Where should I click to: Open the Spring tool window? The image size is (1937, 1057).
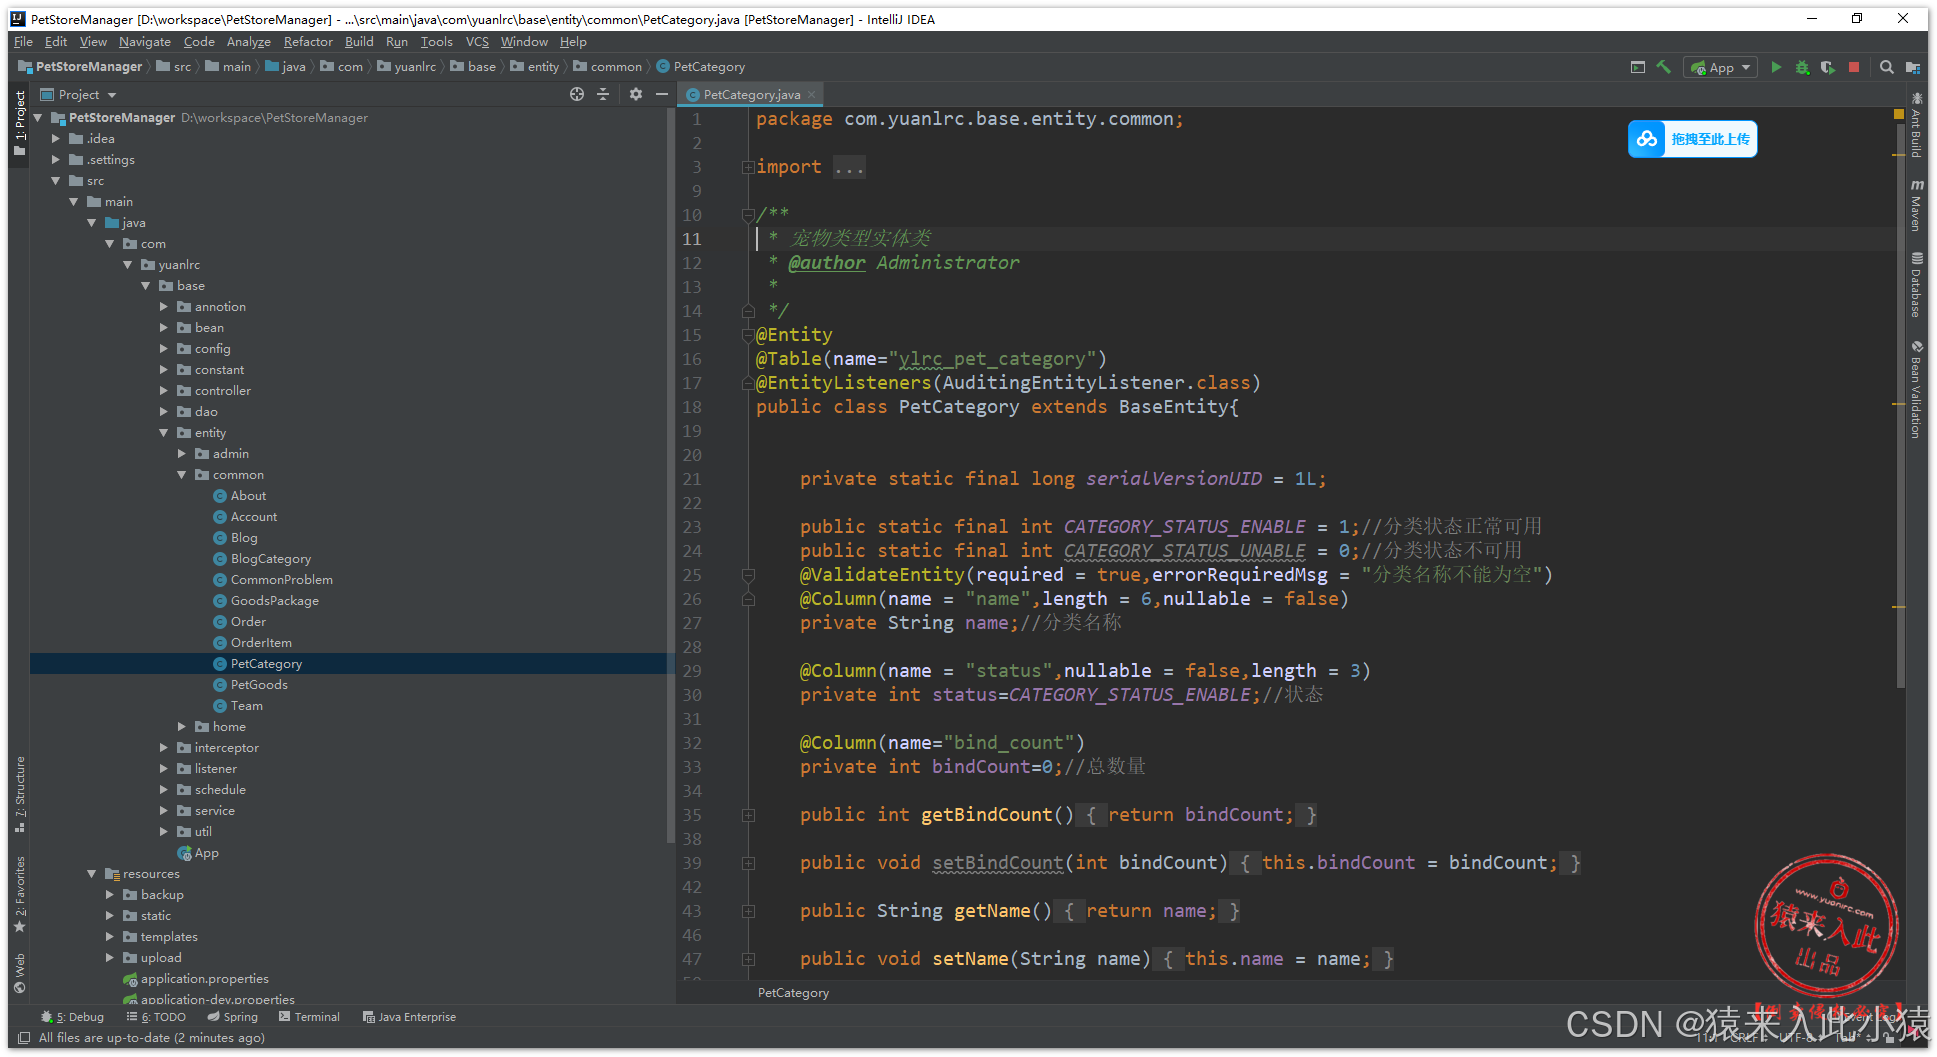coord(232,1017)
